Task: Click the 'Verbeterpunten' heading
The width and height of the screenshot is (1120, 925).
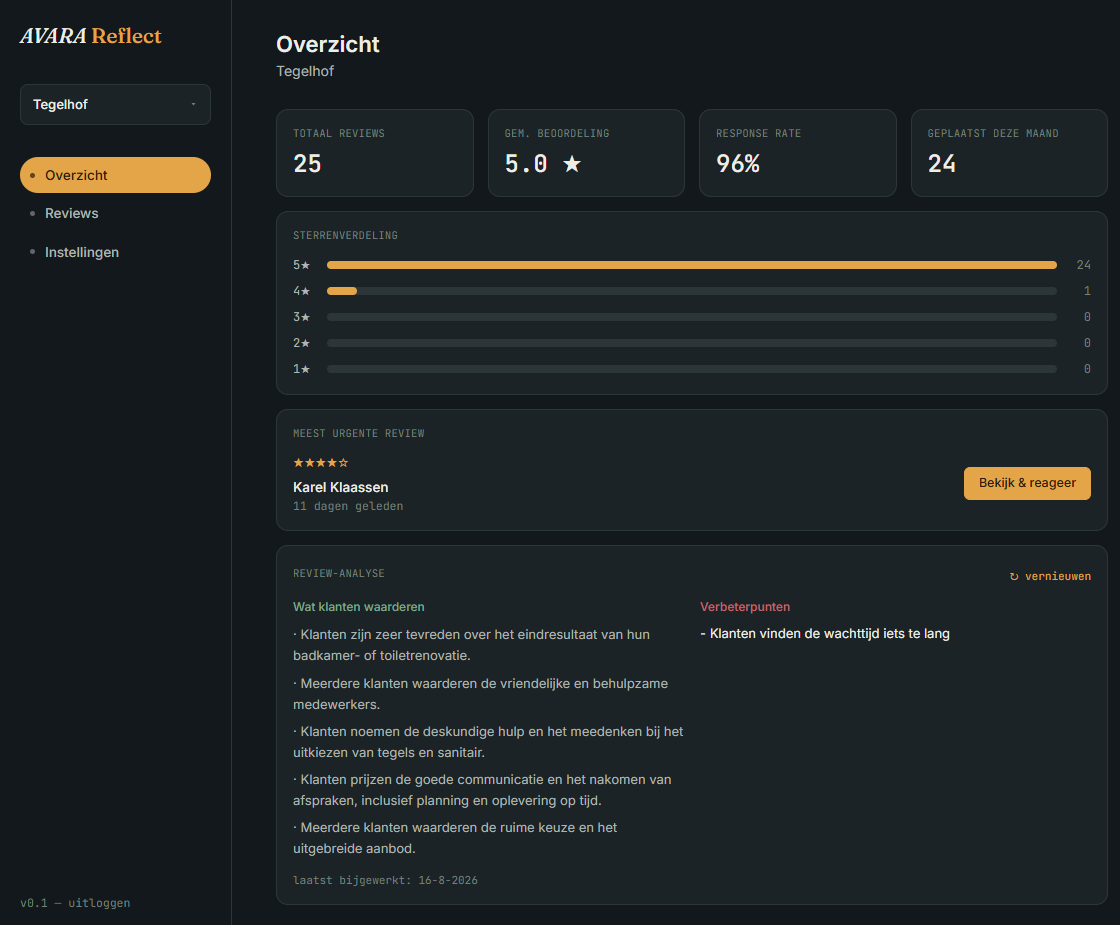Action: click(x=745, y=606)
